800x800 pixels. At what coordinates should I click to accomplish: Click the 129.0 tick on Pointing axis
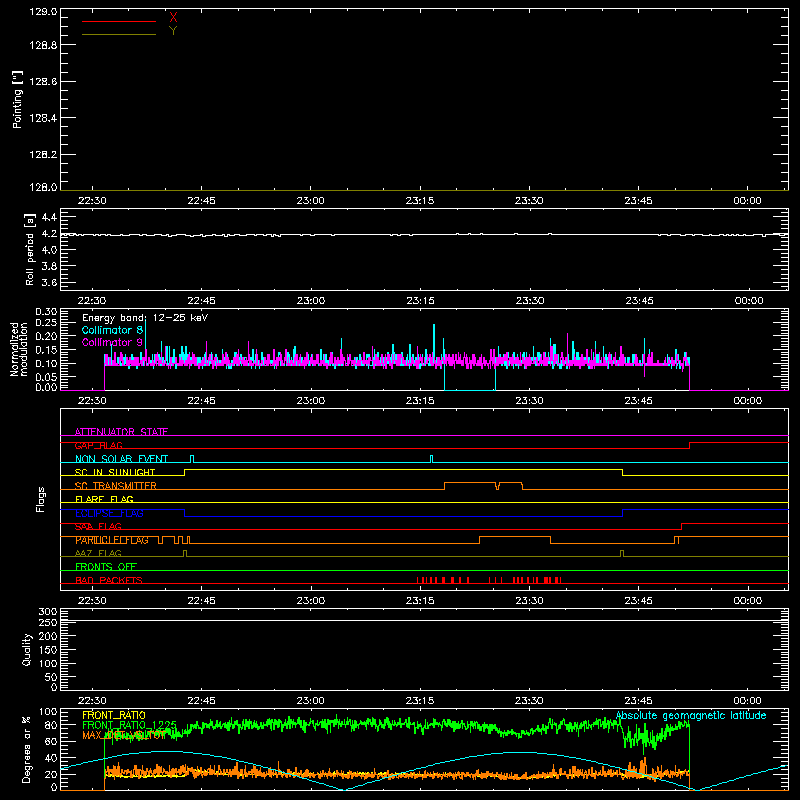pyautogui.click(x=43, y=12)
